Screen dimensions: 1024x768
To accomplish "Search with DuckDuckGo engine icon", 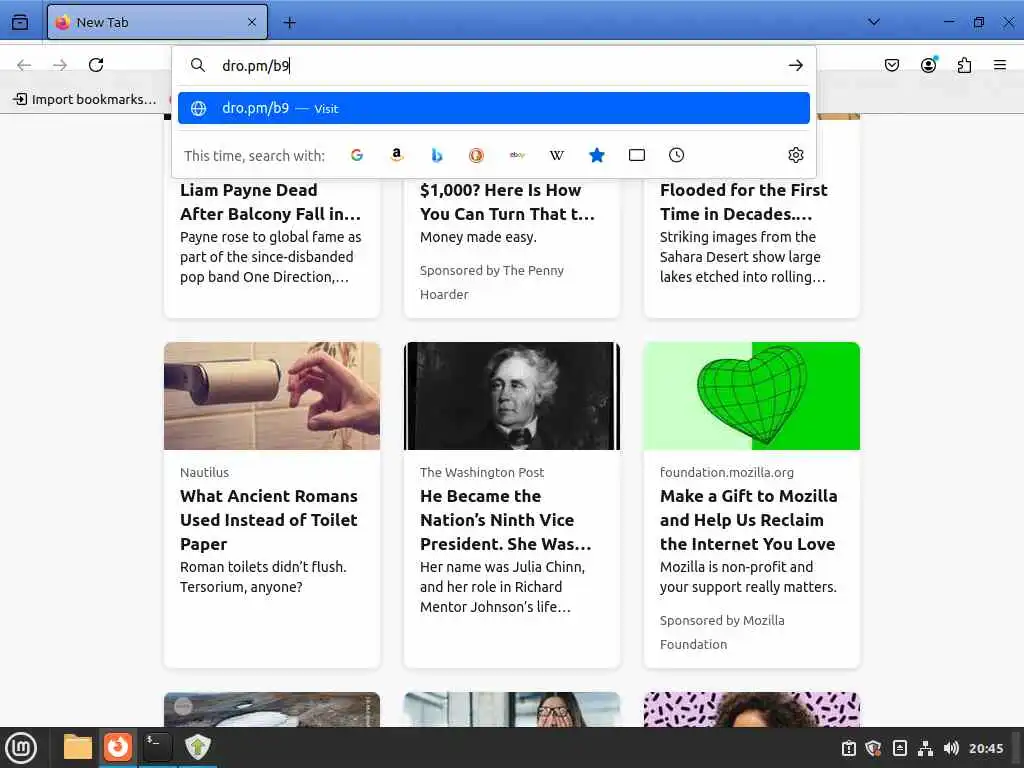I will point(476,155).
